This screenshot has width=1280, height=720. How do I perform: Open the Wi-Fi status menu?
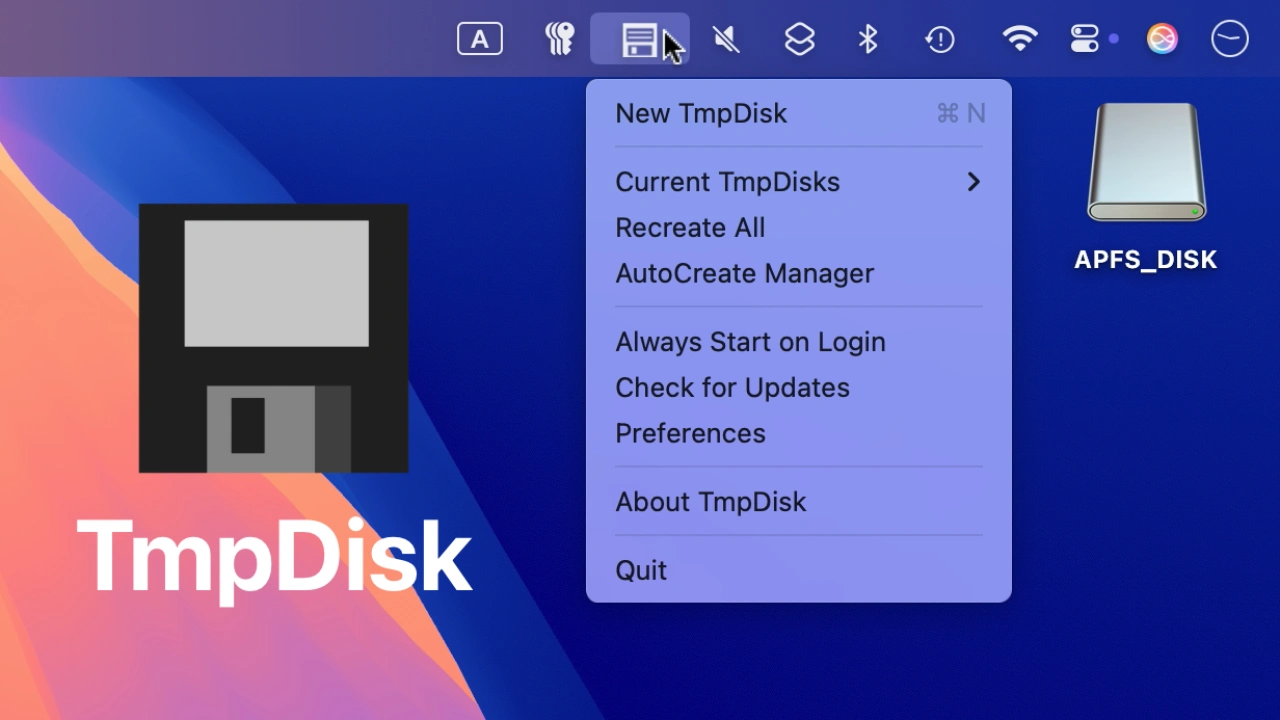pos(1020,39)
